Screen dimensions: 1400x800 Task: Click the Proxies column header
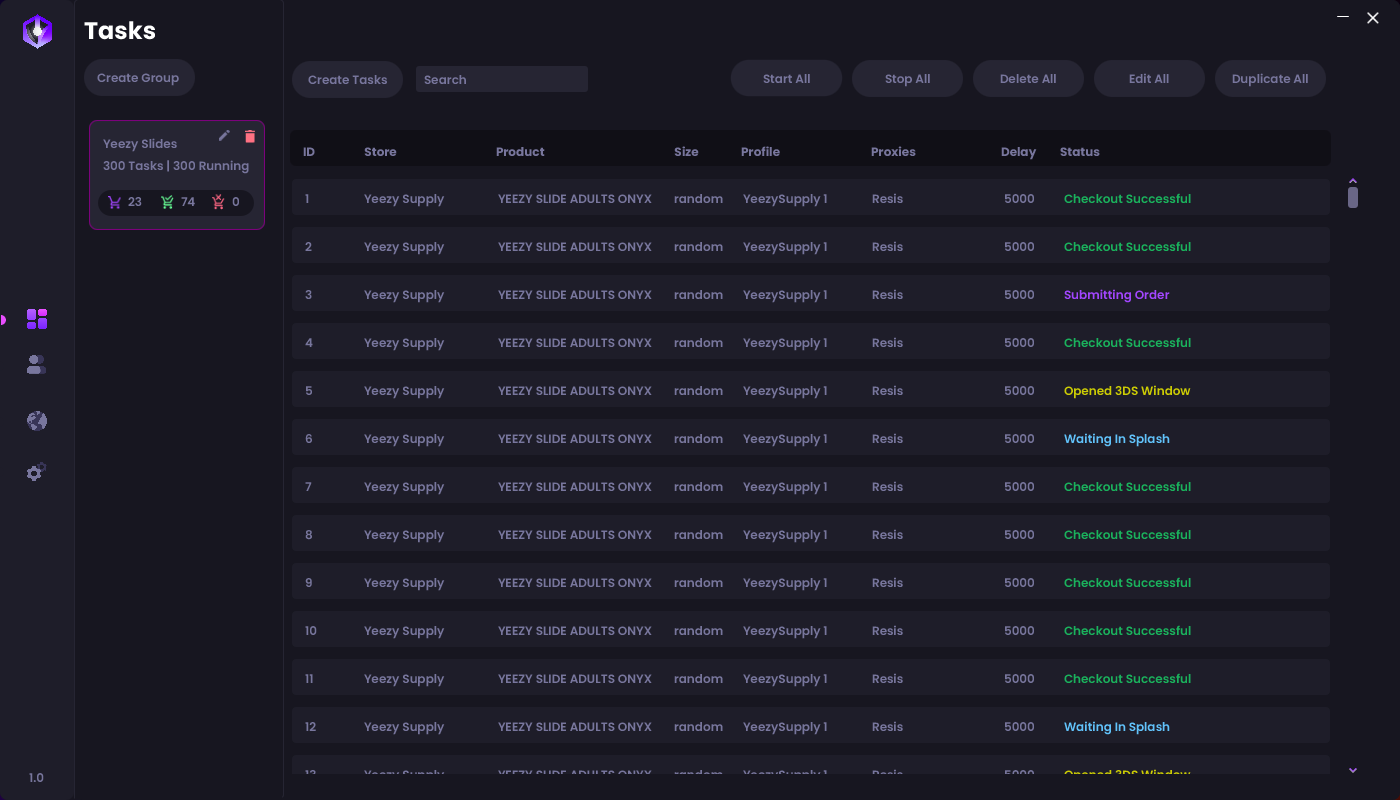pos(893,152)
